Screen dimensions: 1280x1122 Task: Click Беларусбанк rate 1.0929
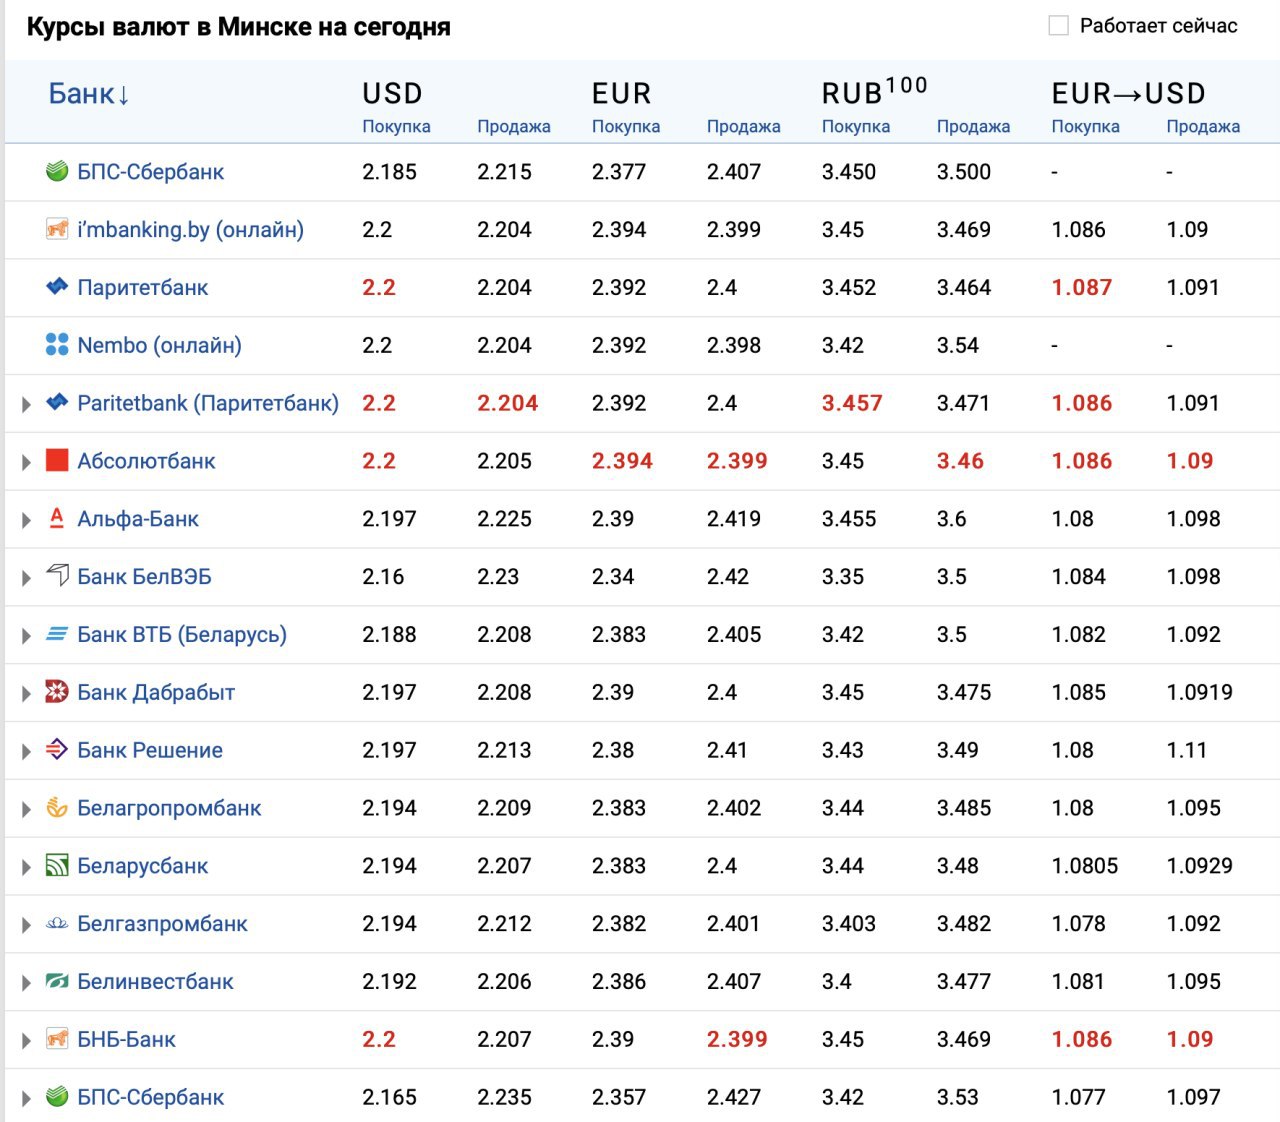point(1199,866)
